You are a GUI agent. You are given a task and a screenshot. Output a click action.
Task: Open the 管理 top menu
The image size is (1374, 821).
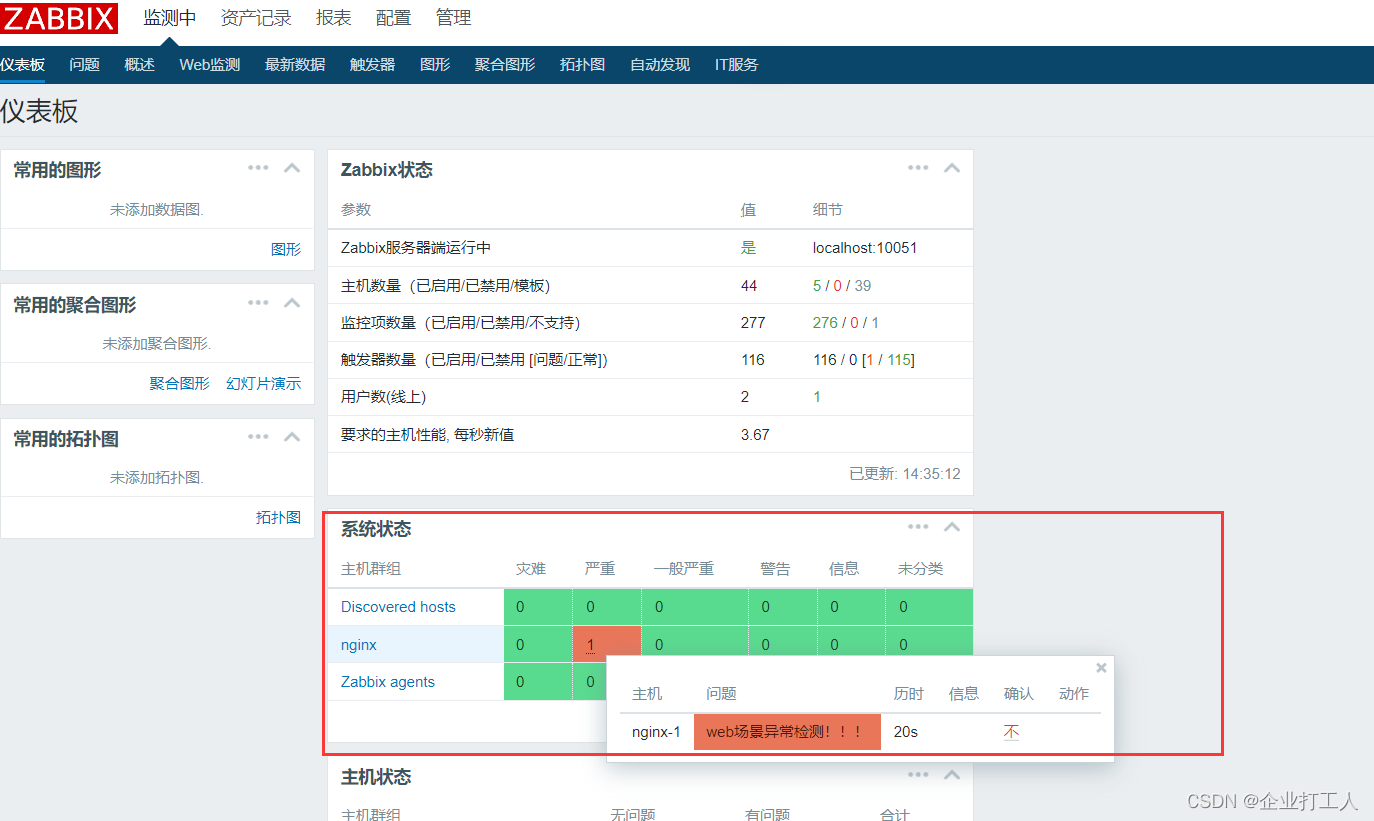[x=454, y=18]
